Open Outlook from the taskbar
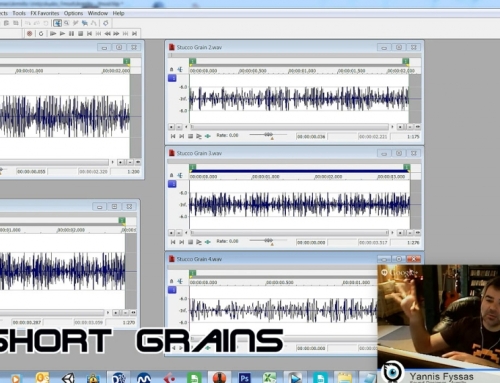500x383 pixels. [x=42, y=378]
